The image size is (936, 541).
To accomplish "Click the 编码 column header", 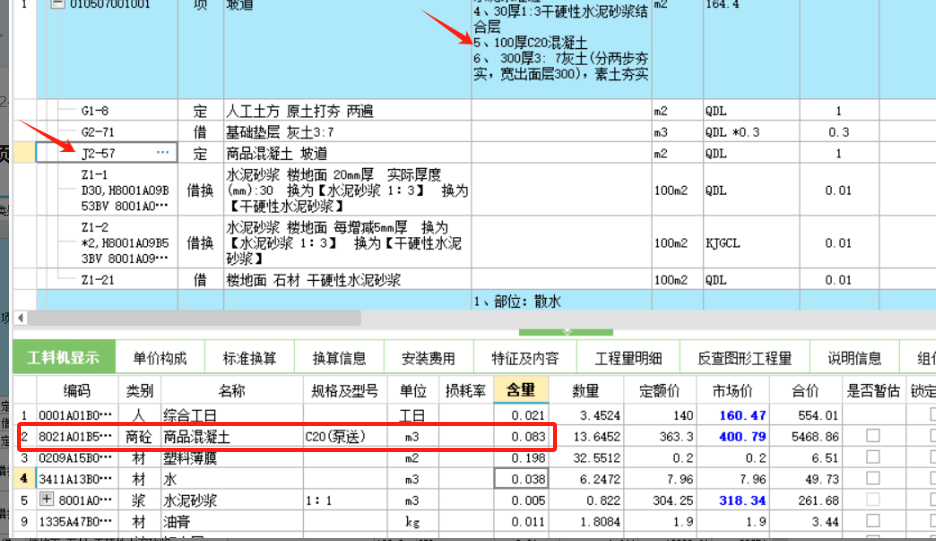I will coord(78,391).
